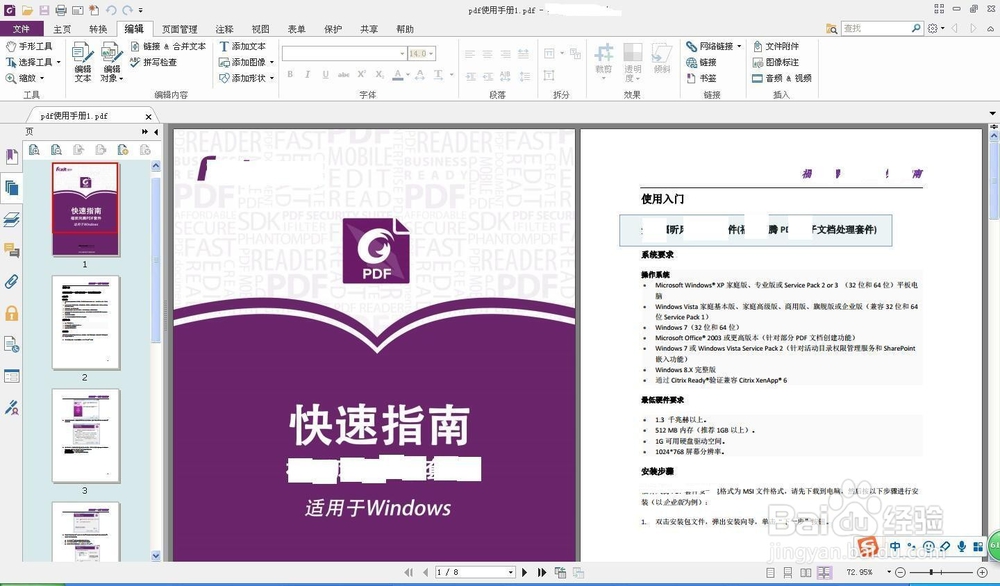The image size is (1000, 586).
Task: Go to next page button in status bar
Action: tap(524, 573)
